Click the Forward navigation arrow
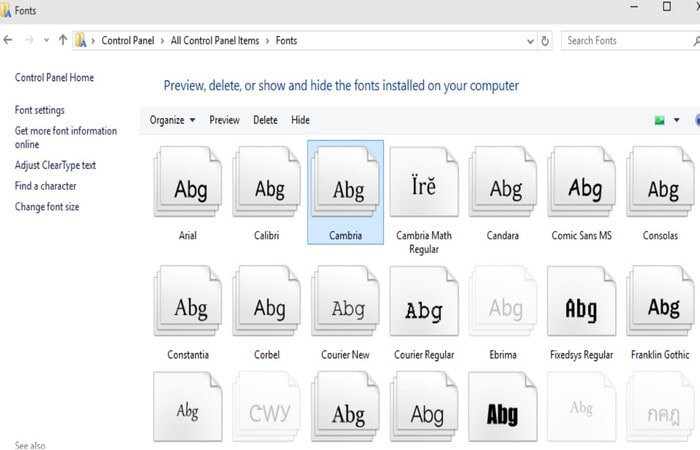700x450 pixels. pyautogui.click(x=29, y=40)
